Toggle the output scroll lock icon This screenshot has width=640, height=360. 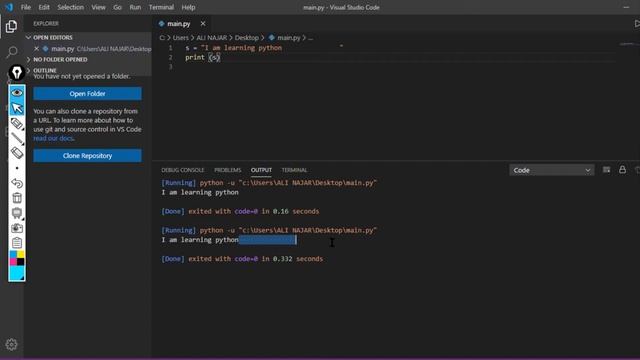(622, 169)
